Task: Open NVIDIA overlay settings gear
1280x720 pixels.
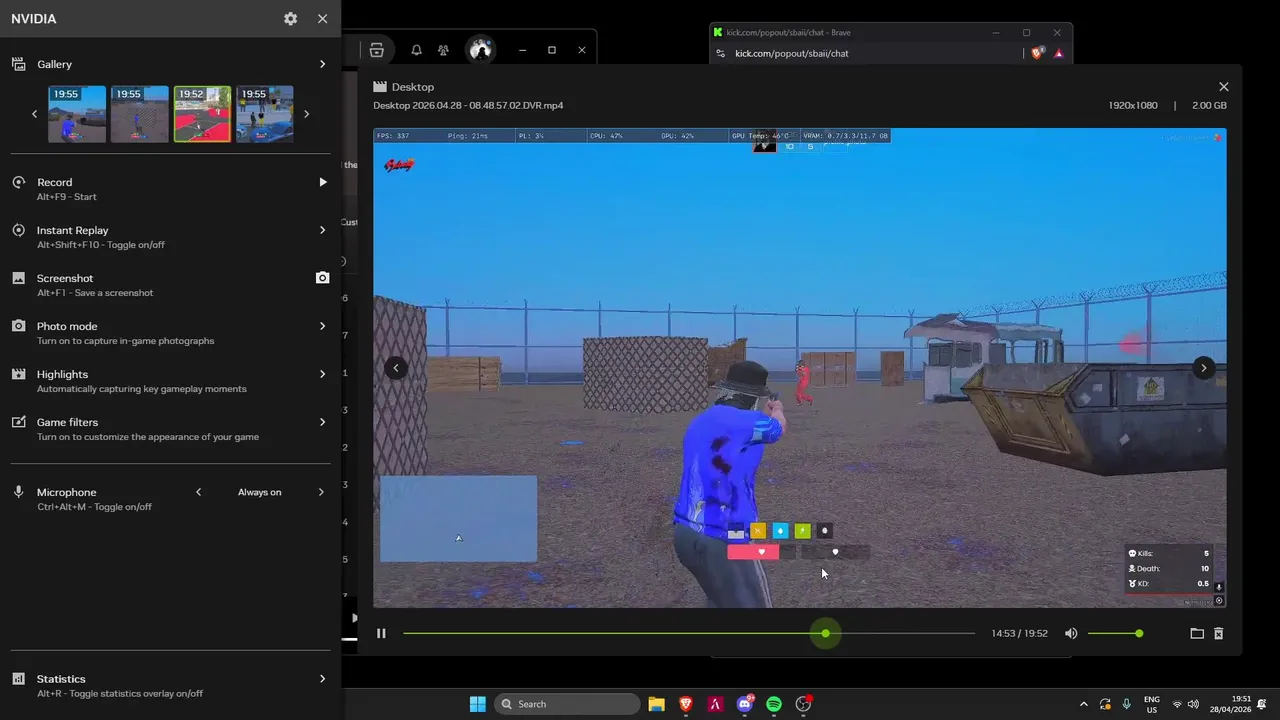Action: point(290,19)
